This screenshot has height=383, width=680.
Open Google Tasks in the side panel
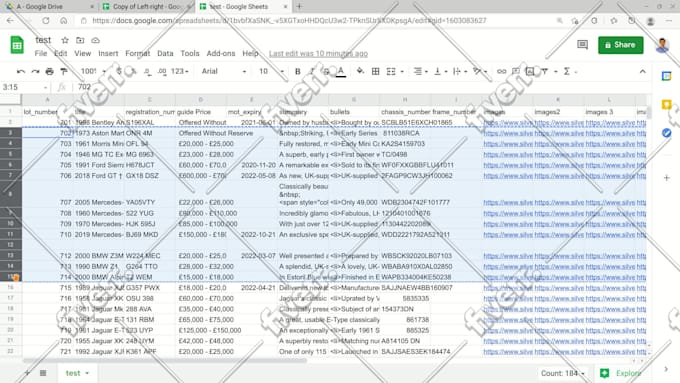click(x=667, y=133)
